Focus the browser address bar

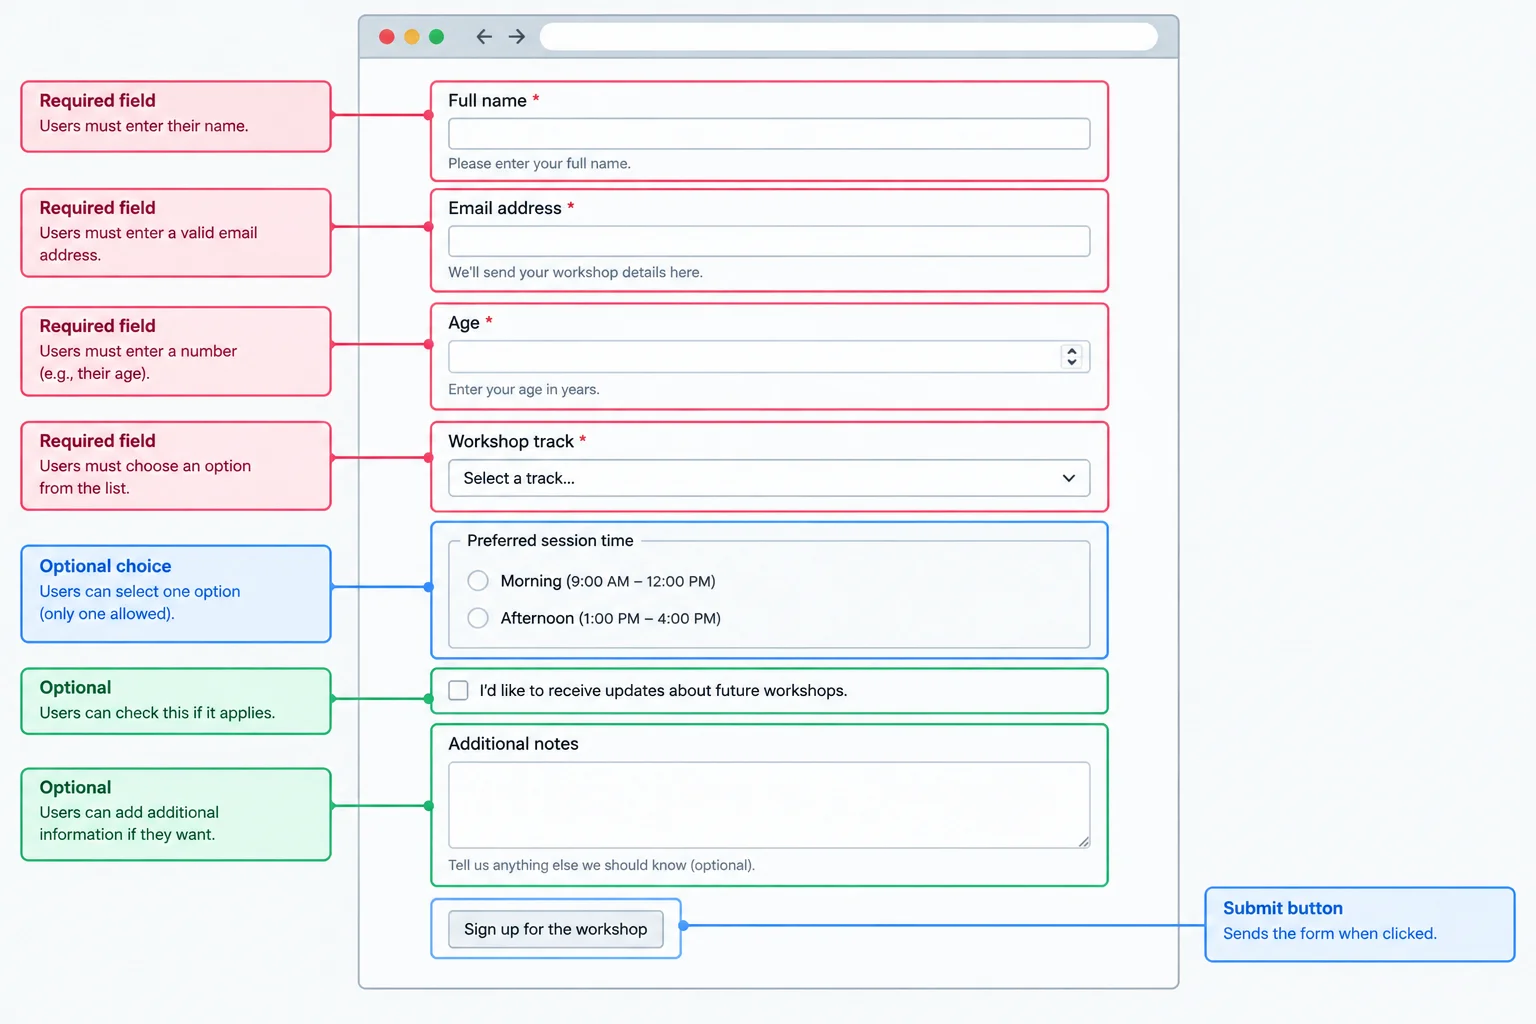click(x=849, y=37)
